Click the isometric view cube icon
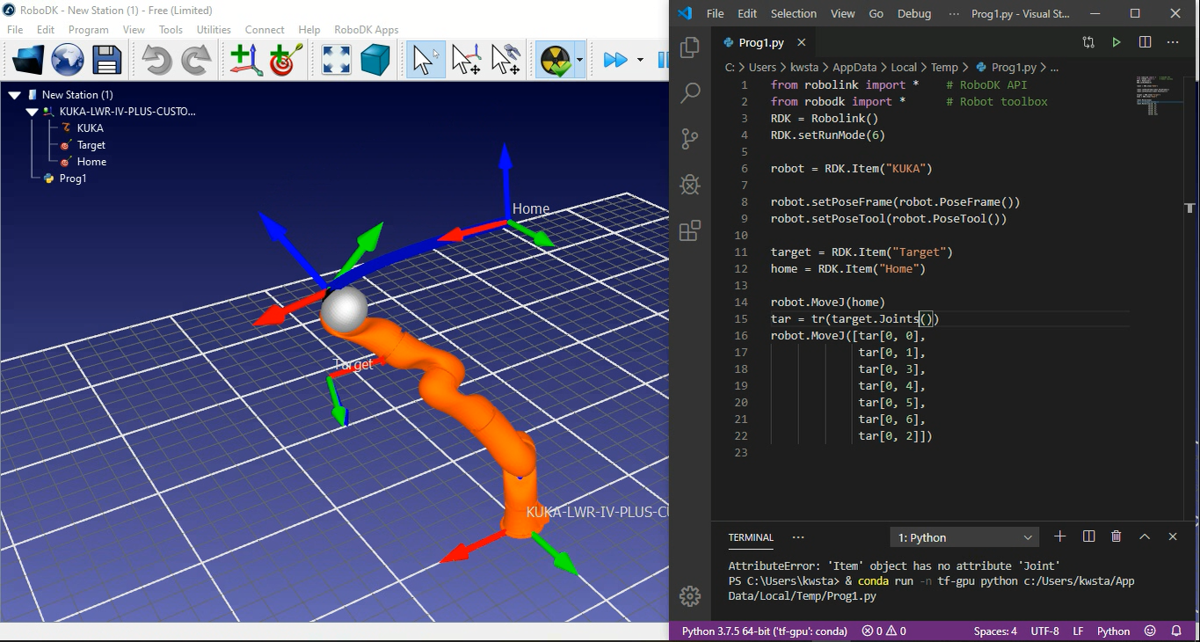This screenshot has width=1200, height=642. coord(376,60)
